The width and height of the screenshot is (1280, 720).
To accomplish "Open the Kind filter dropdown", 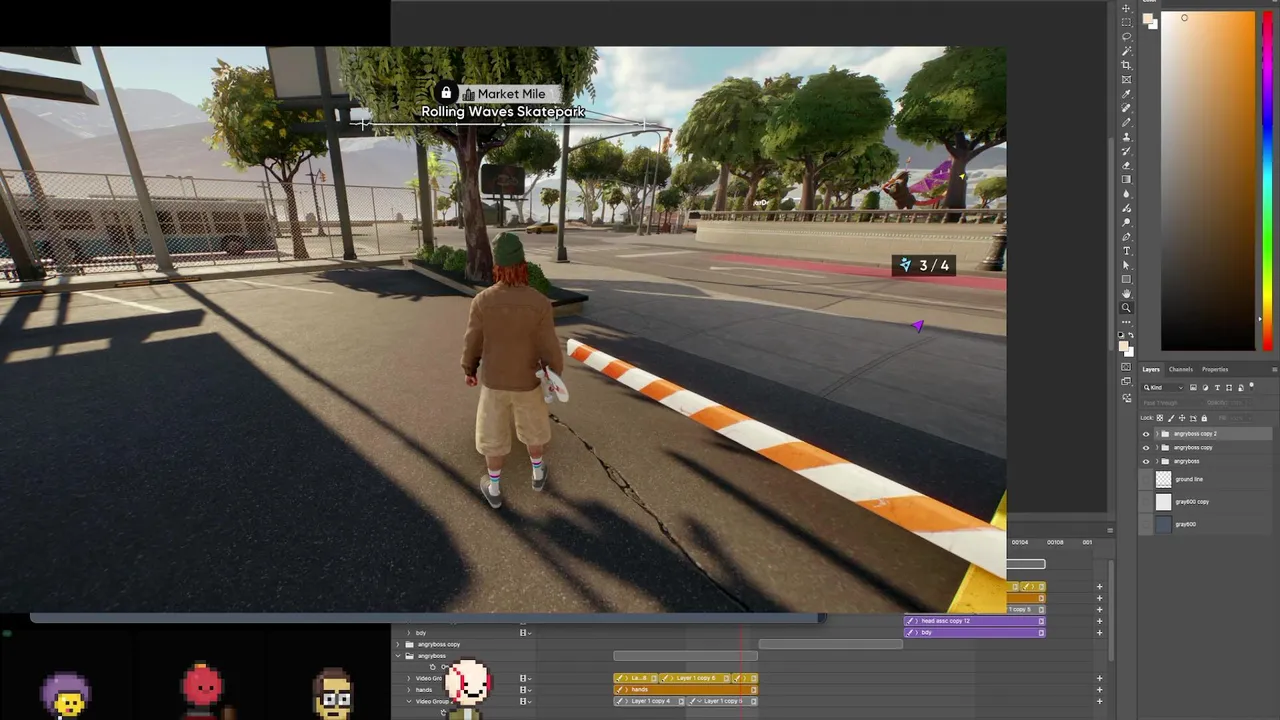I will click(1163, 388).
